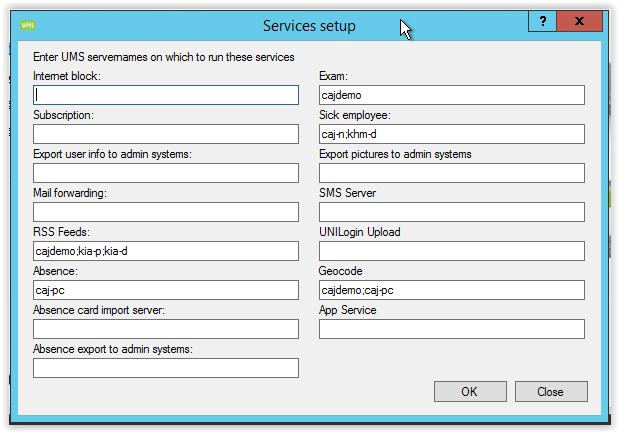Image resolution: width=619 pixels, height=433 pixels.
Task: Click the App Service input field
Action: click(451, 329)
